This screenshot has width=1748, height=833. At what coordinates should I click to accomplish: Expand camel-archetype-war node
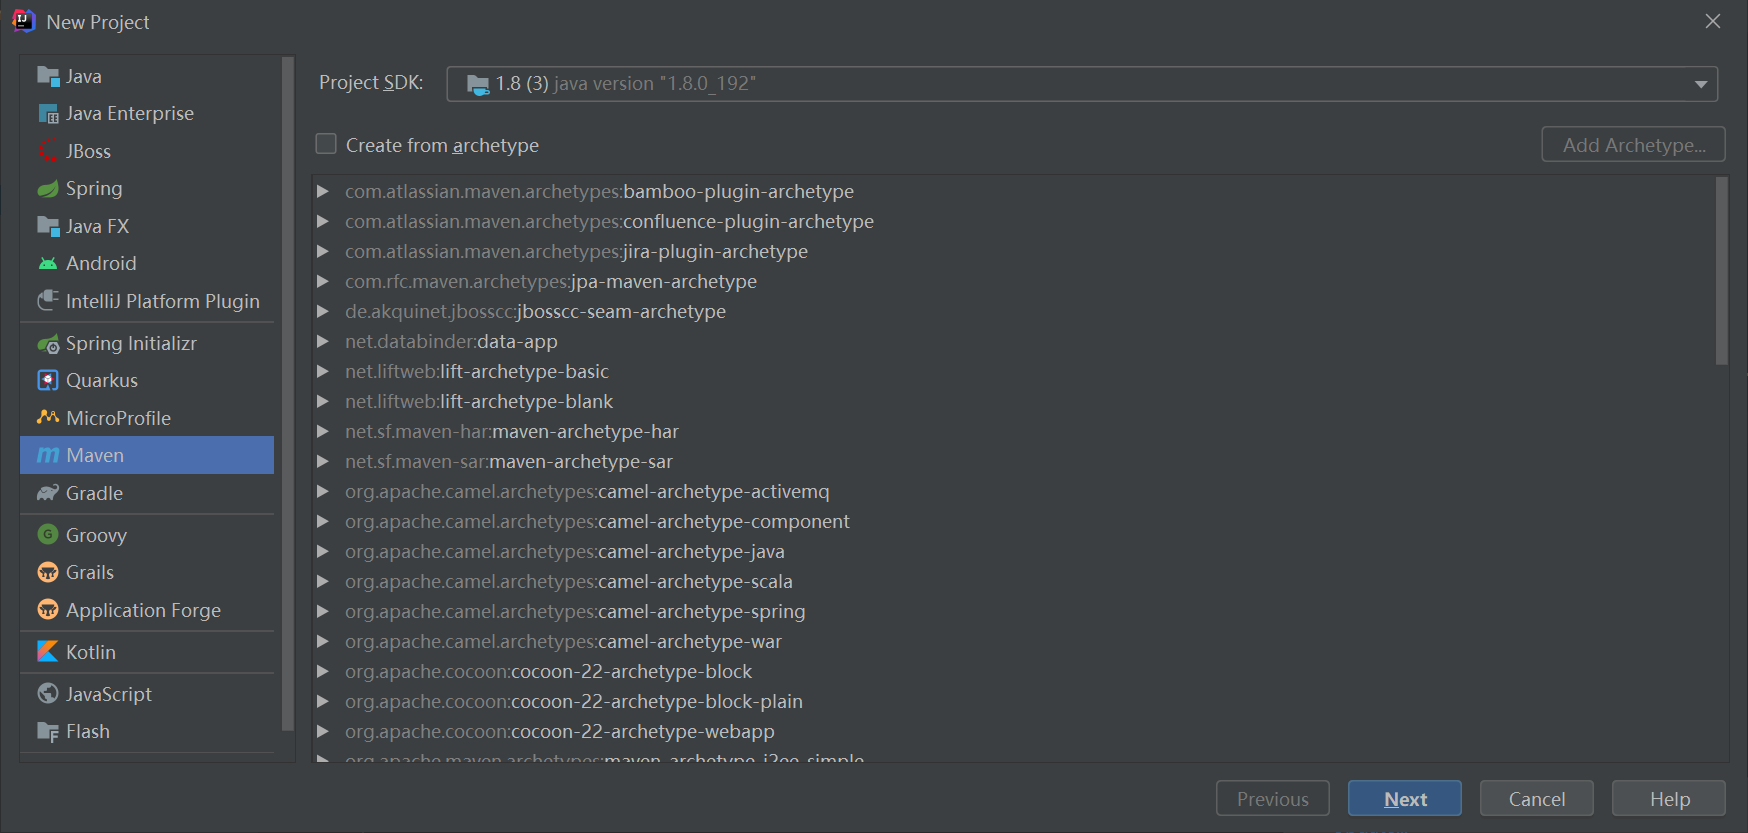pos(323,641)
